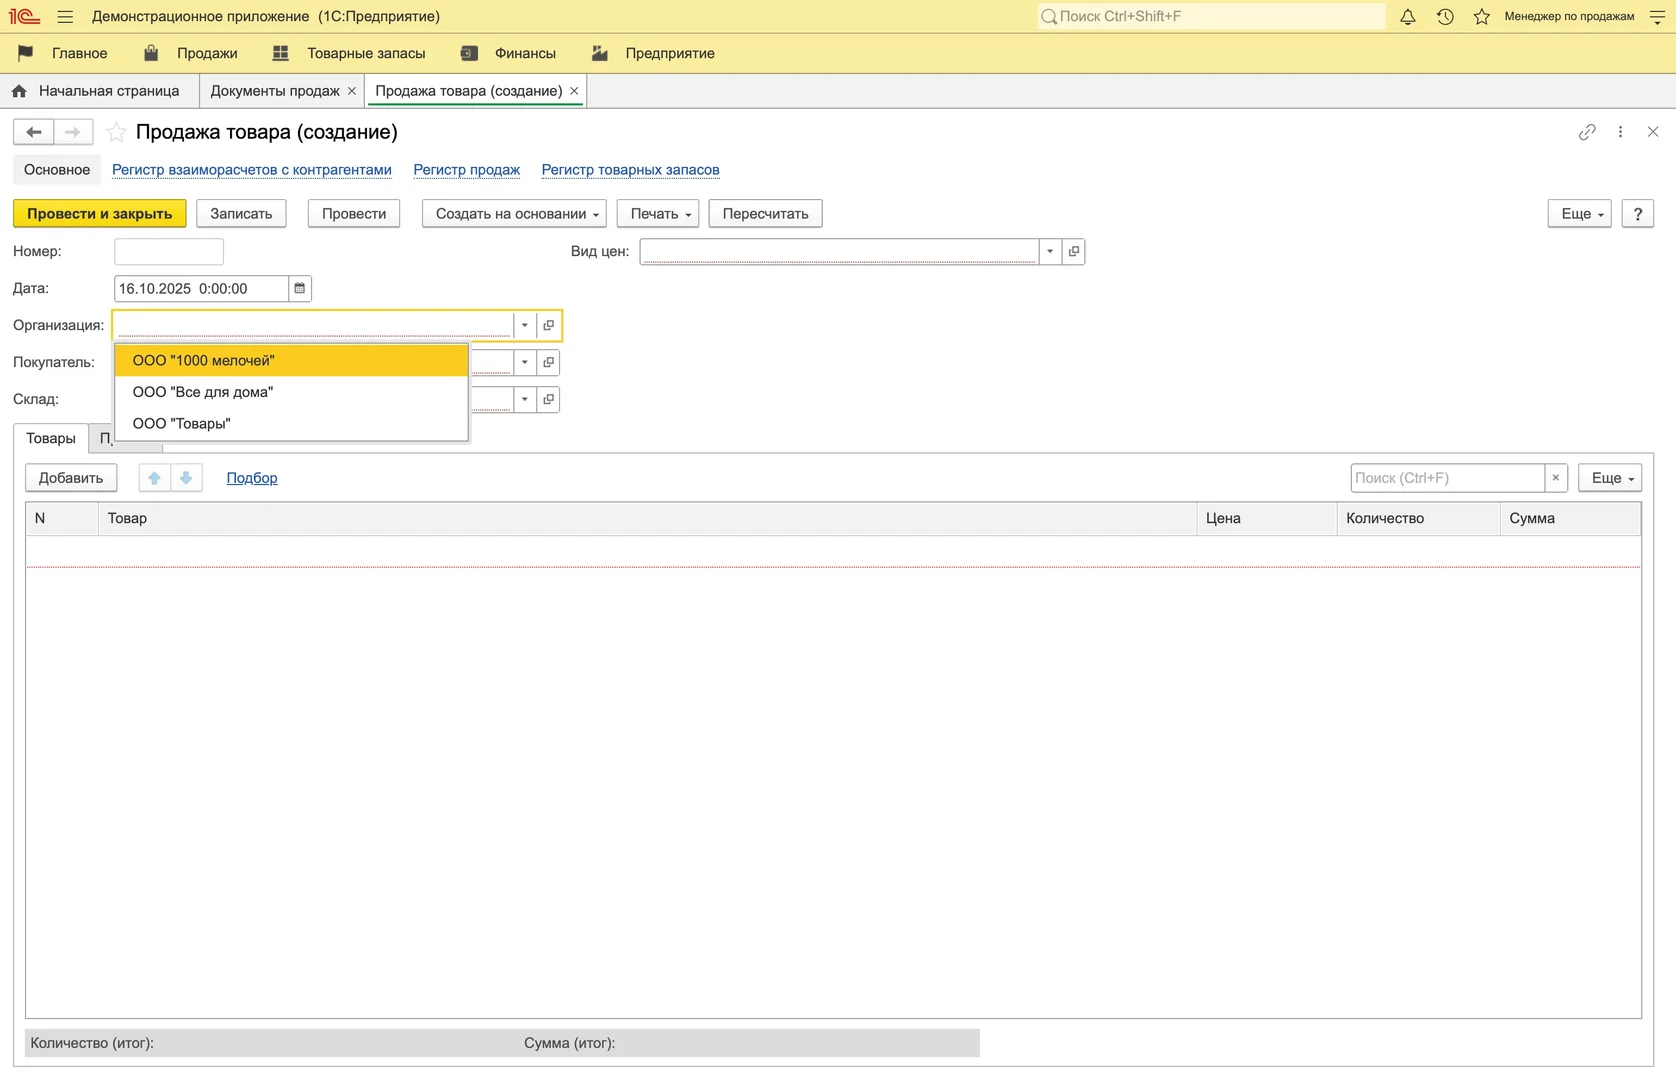Image resolution: width=1676 pixels, height=1080 pixels.
Task: Open the Товарные запасы menu section
Action: [x=365, y=54]
